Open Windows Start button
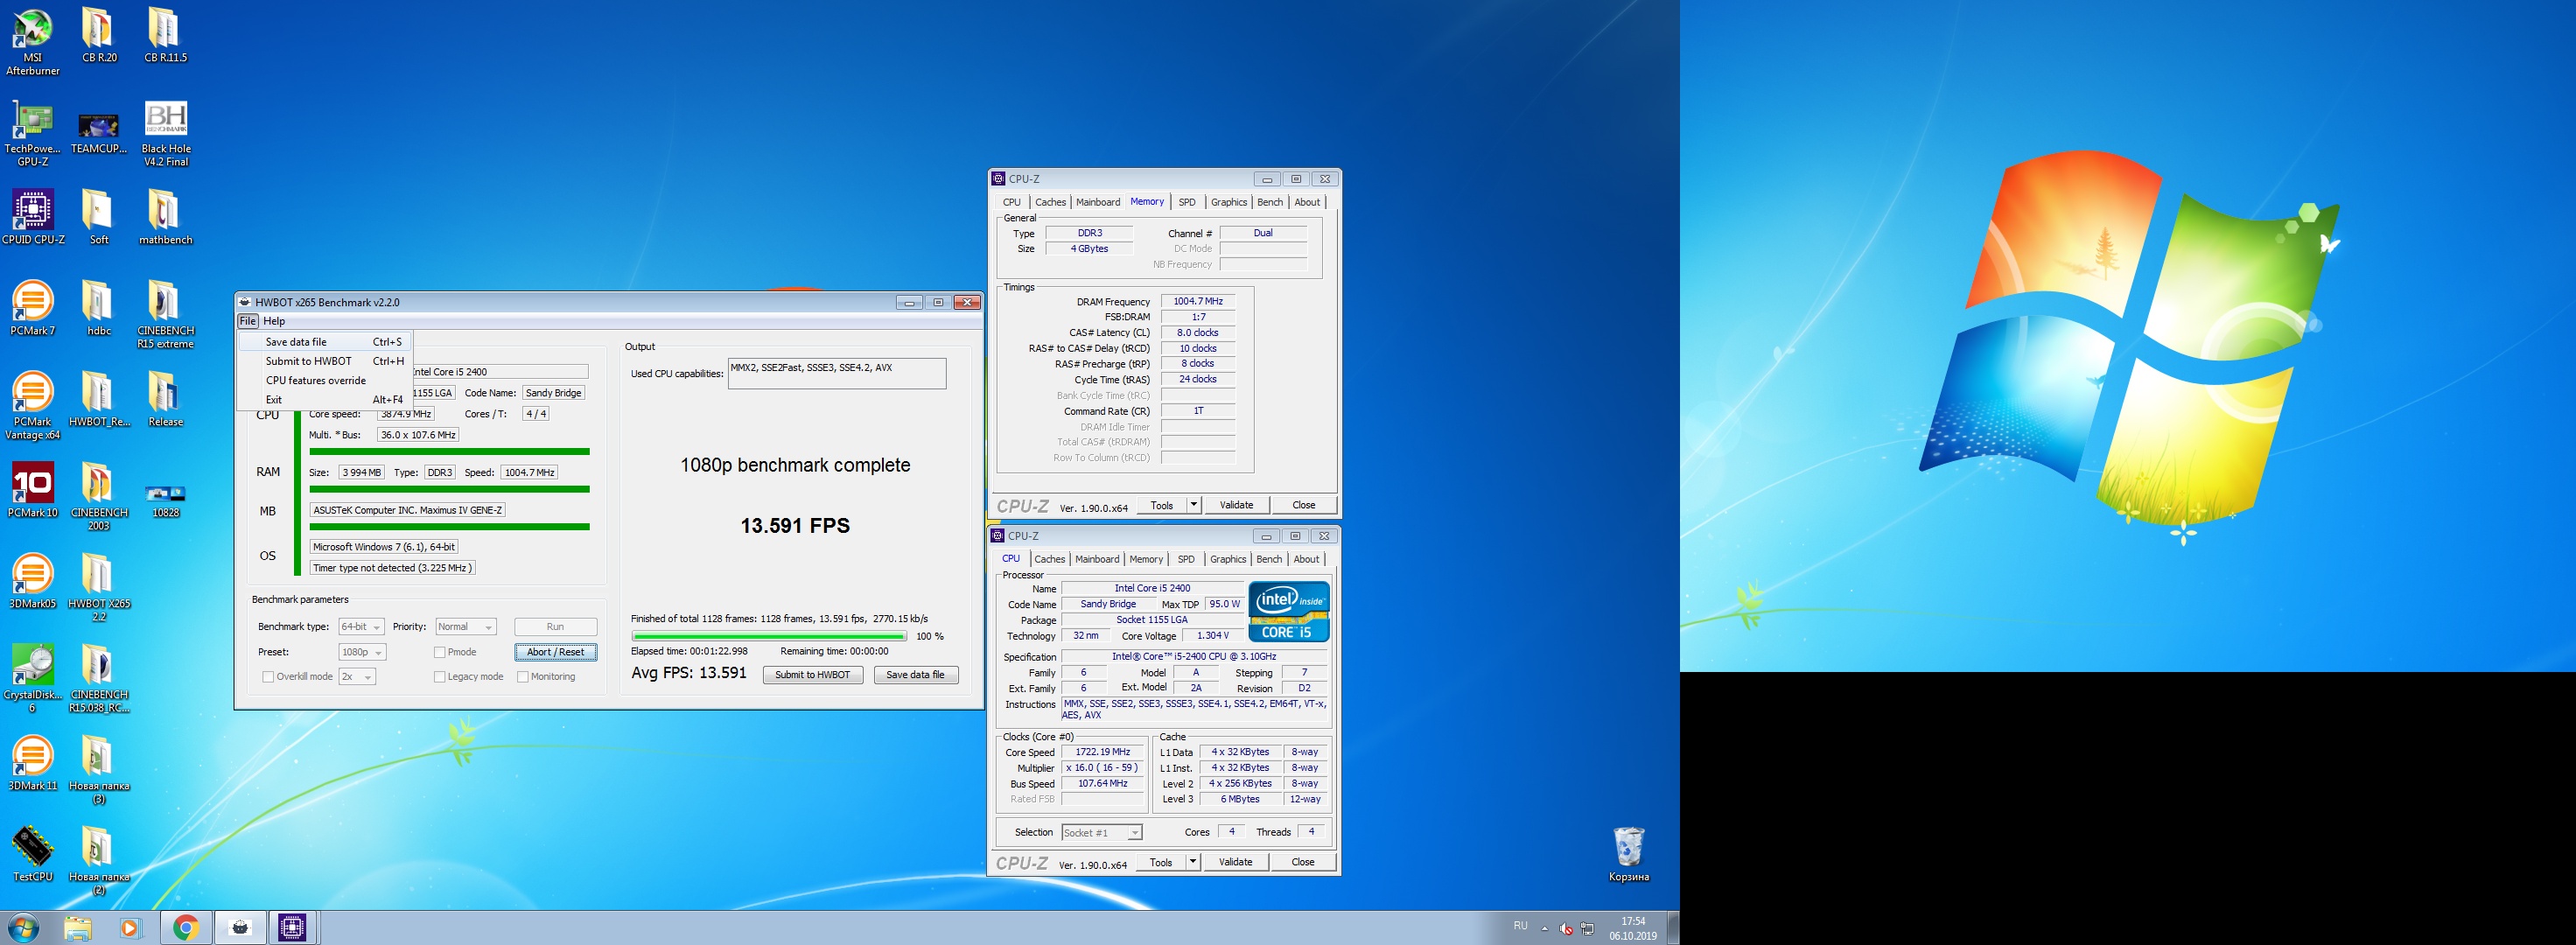 coord(23,928)
